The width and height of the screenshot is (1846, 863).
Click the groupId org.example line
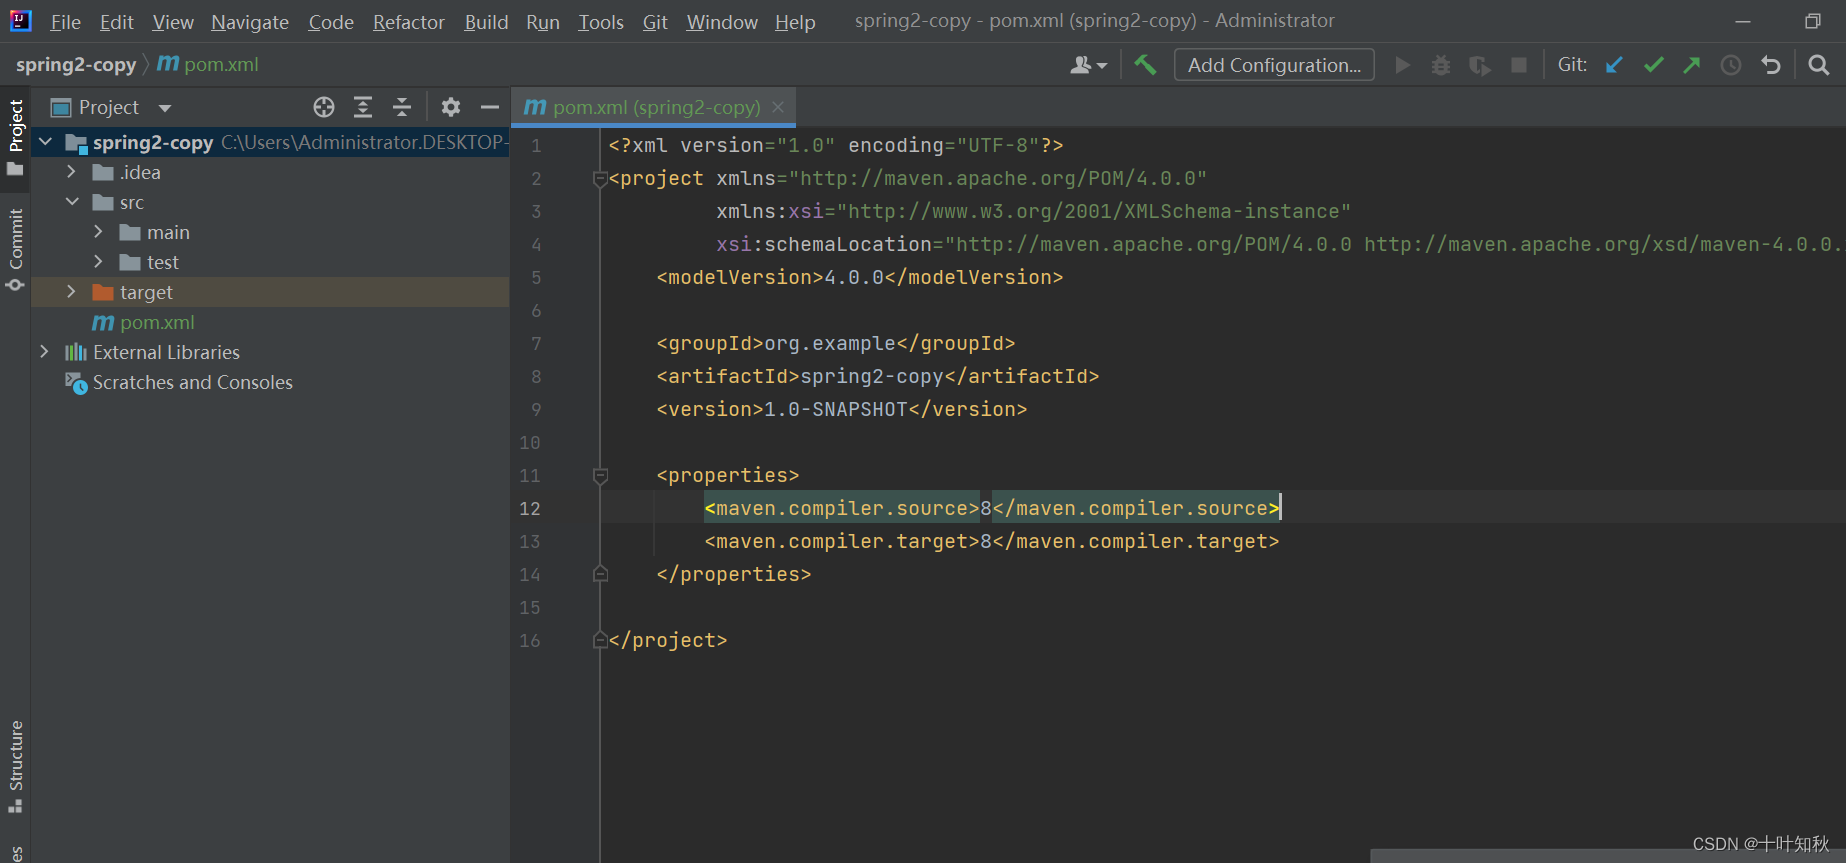pyautogui.click(x=836, y=343)
